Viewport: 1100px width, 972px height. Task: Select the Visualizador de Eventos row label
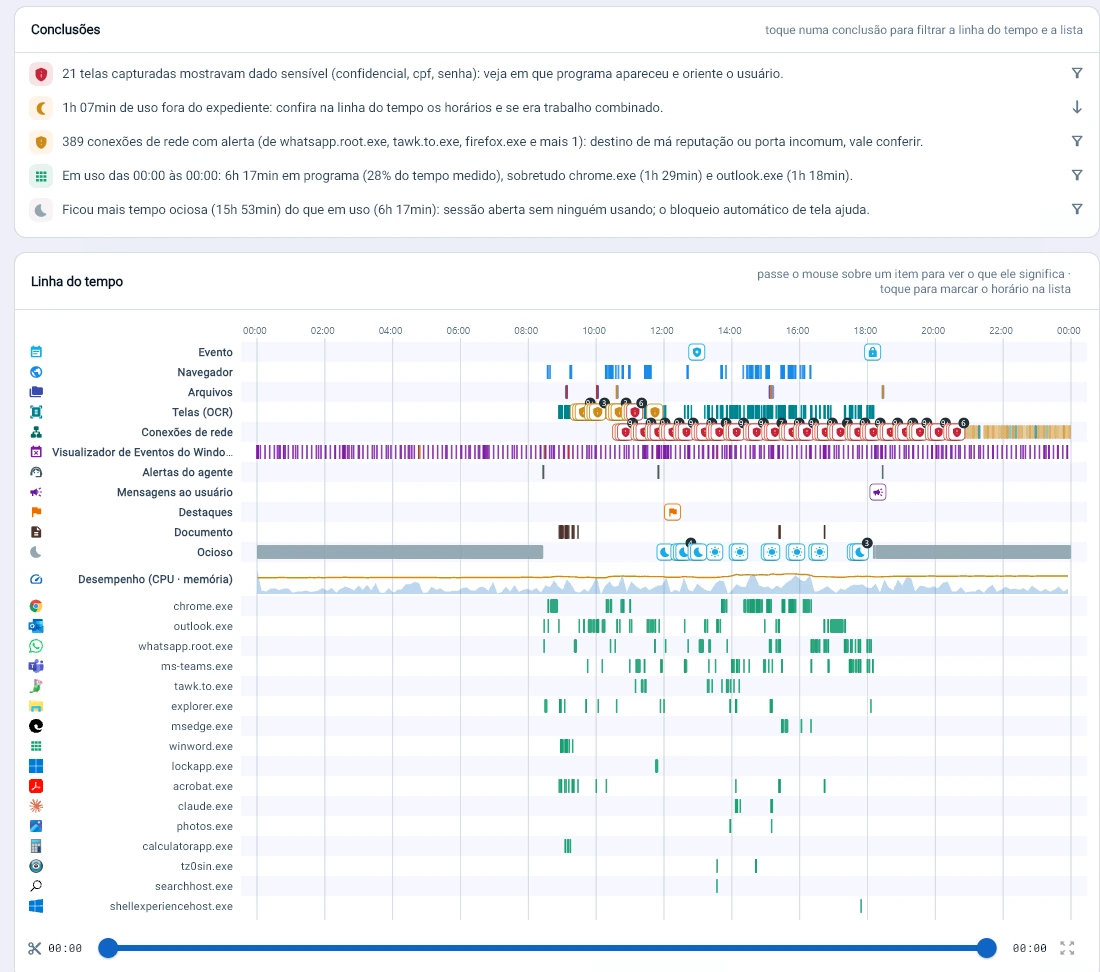(x=142, y=452)
